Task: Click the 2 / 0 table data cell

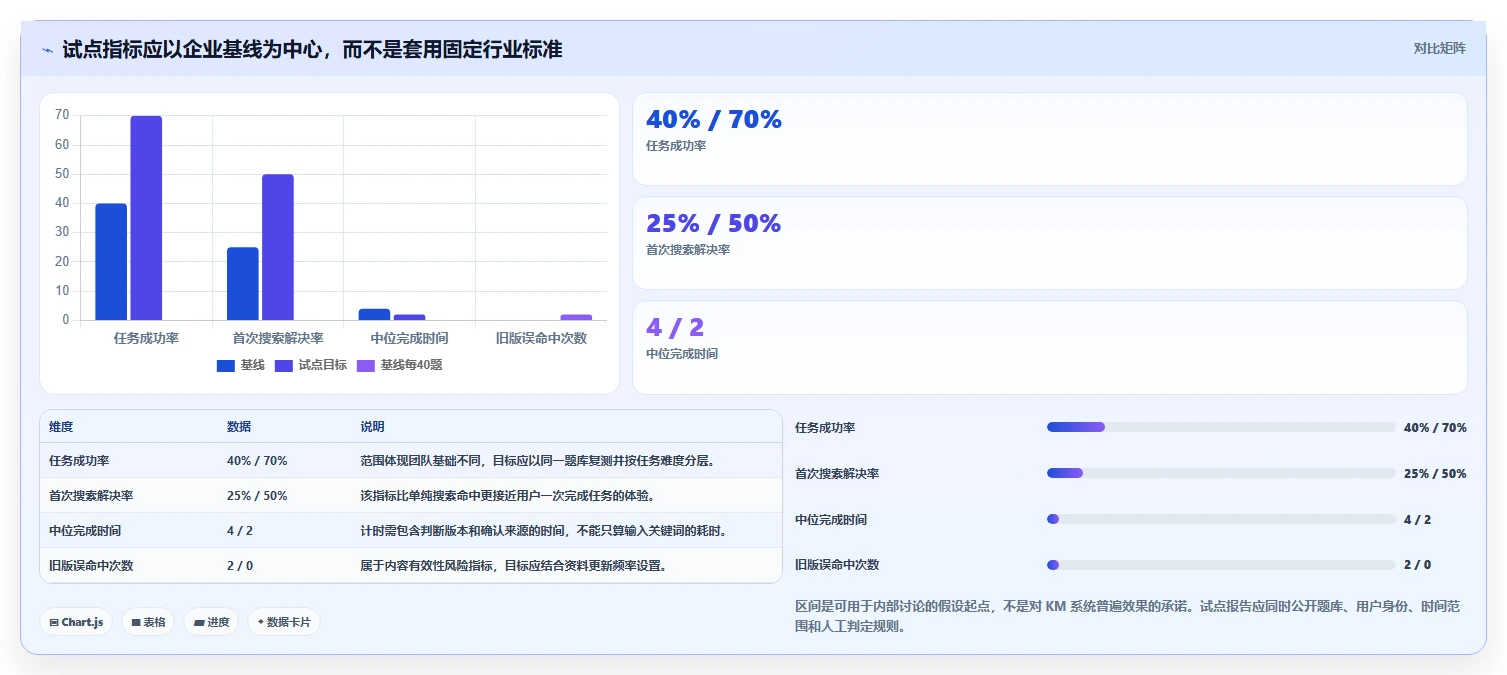Action: pyautogui.click(x=240, y=565)
